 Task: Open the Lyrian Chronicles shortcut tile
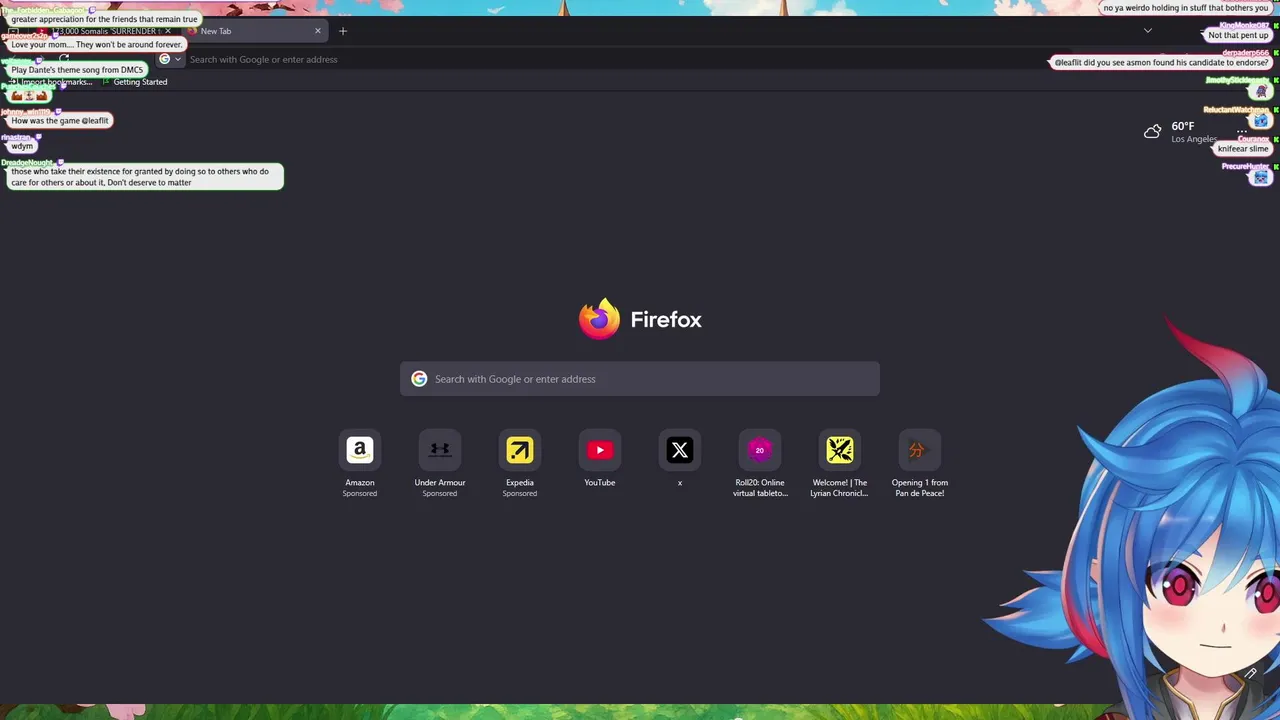click(x=840, y=450)
